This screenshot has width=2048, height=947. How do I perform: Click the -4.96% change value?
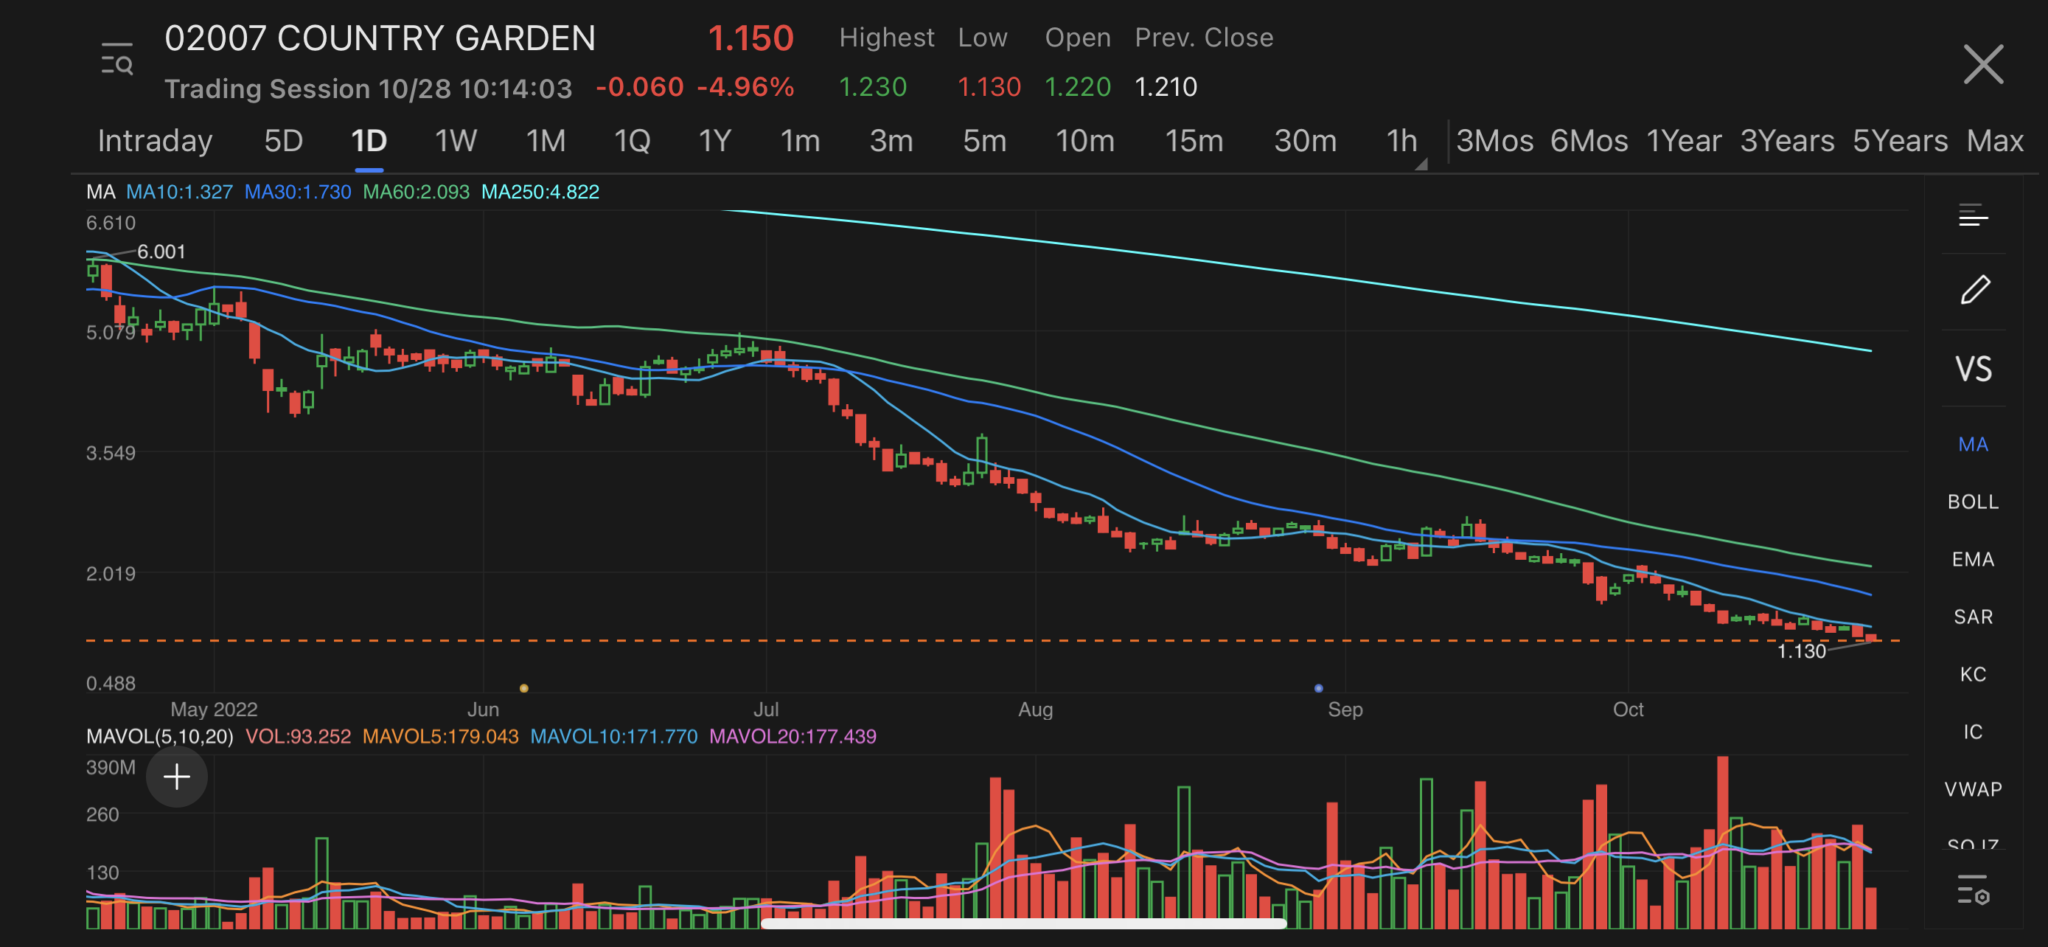tap(746, 87)
